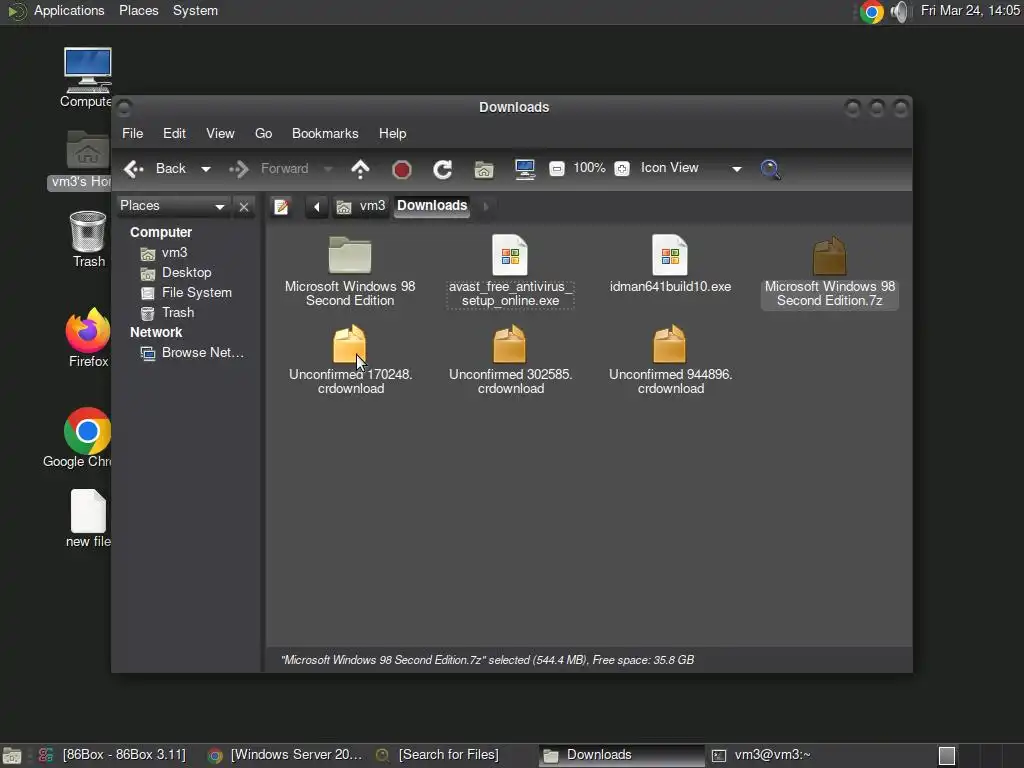
Task: Open the Applications panel menu
Action: click(69, 10)
